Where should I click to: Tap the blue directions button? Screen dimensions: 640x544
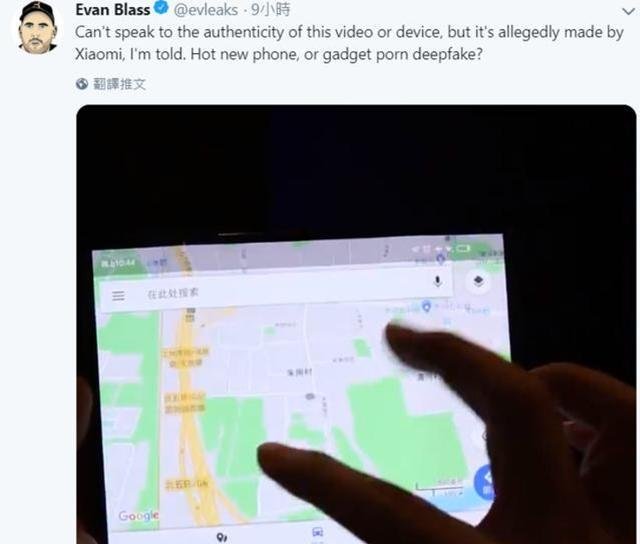pos(484,483)
